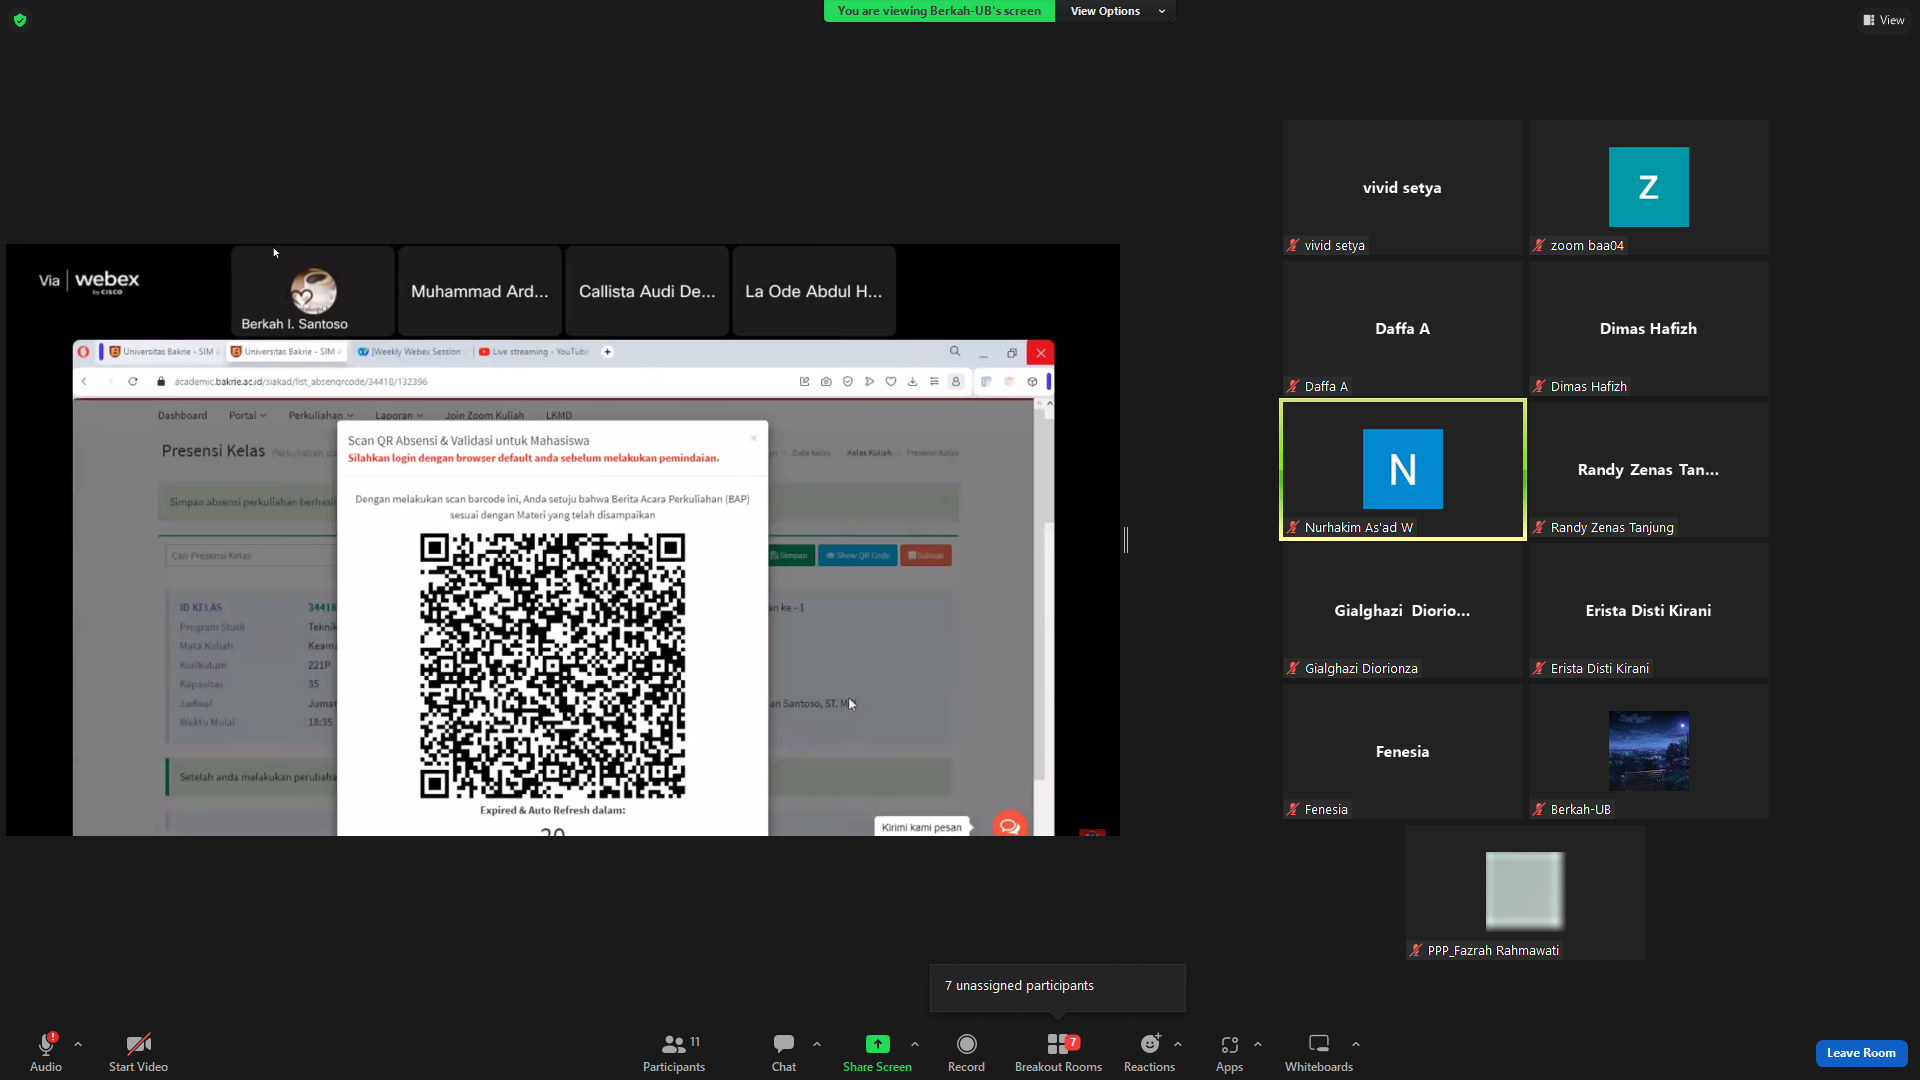The height and width of the screenshot is (1080, 1920).
Task: Click the 'You are viewing Berkah-UB's screen' banner
Action: pos(939,11)
